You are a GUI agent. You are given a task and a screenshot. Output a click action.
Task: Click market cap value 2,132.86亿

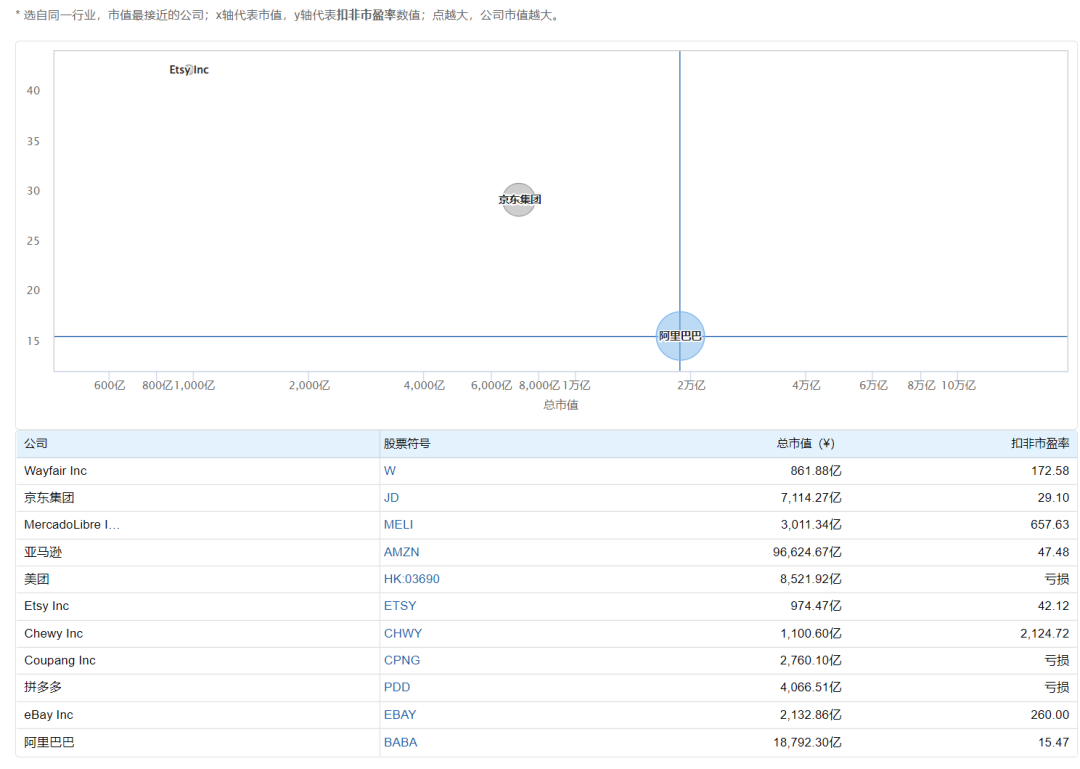[811, 715]
